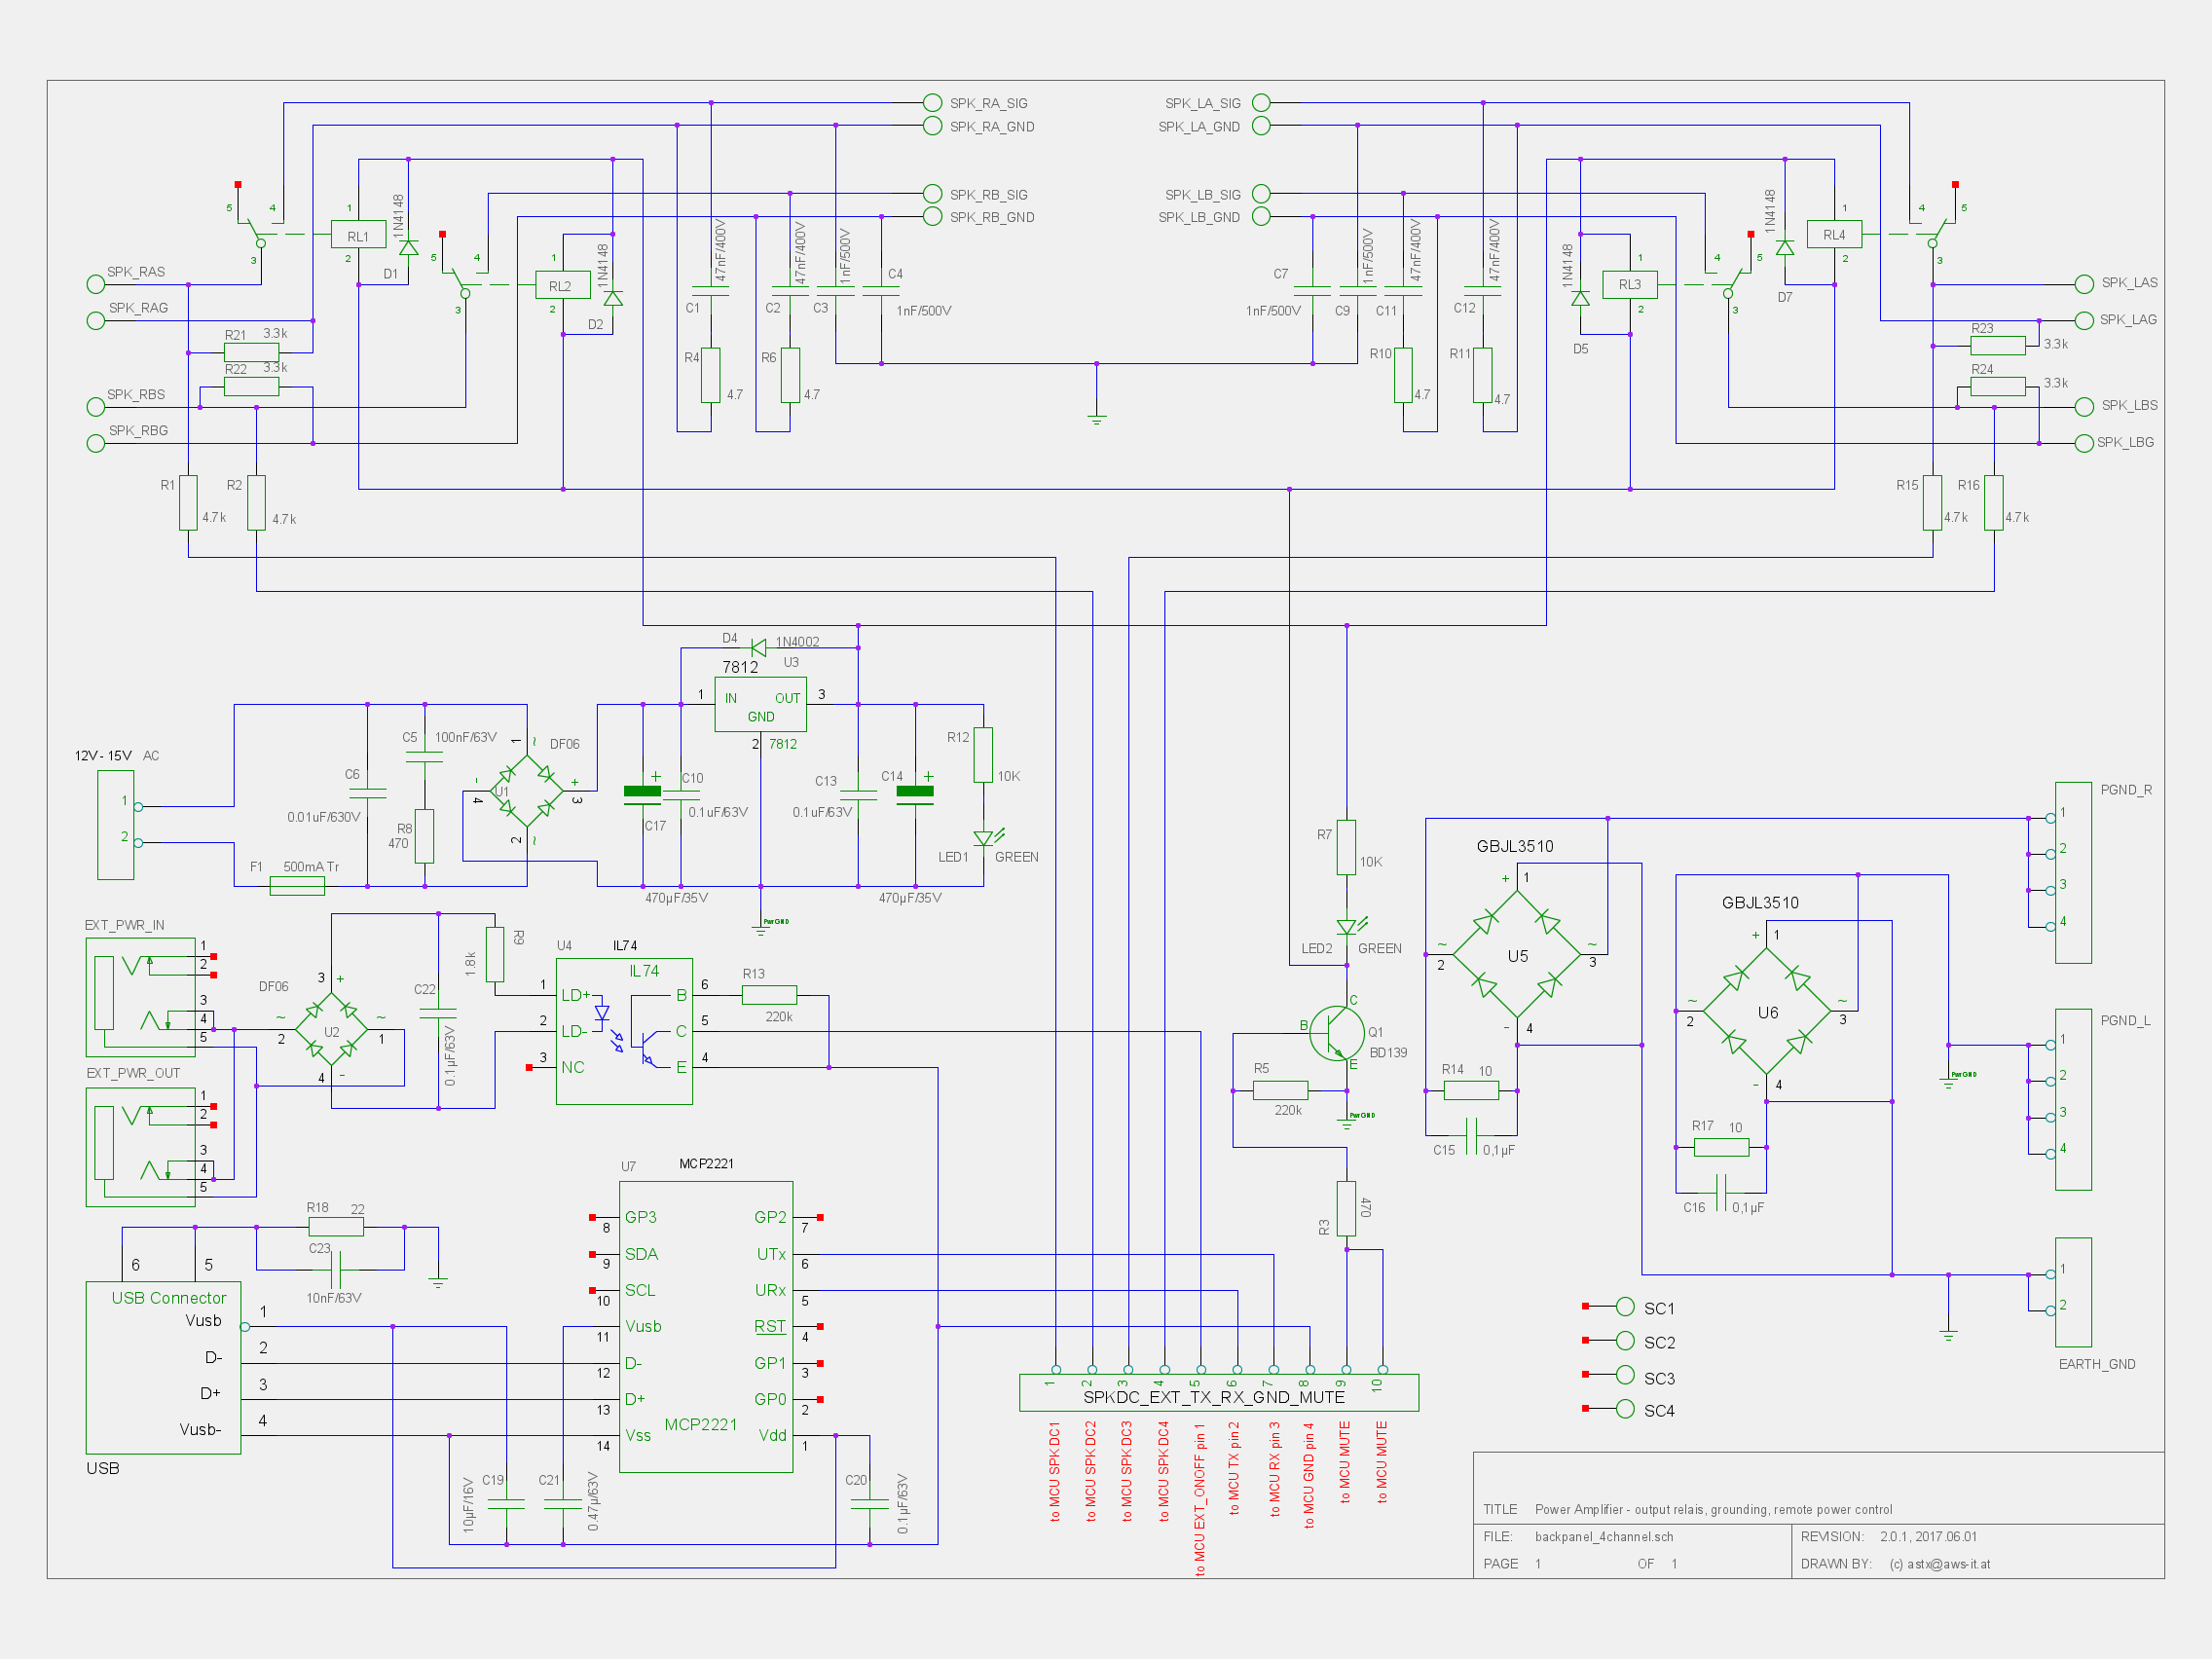
Task: Click the D7 diode symbol near RL4
Action: (x=1784, y=247)
